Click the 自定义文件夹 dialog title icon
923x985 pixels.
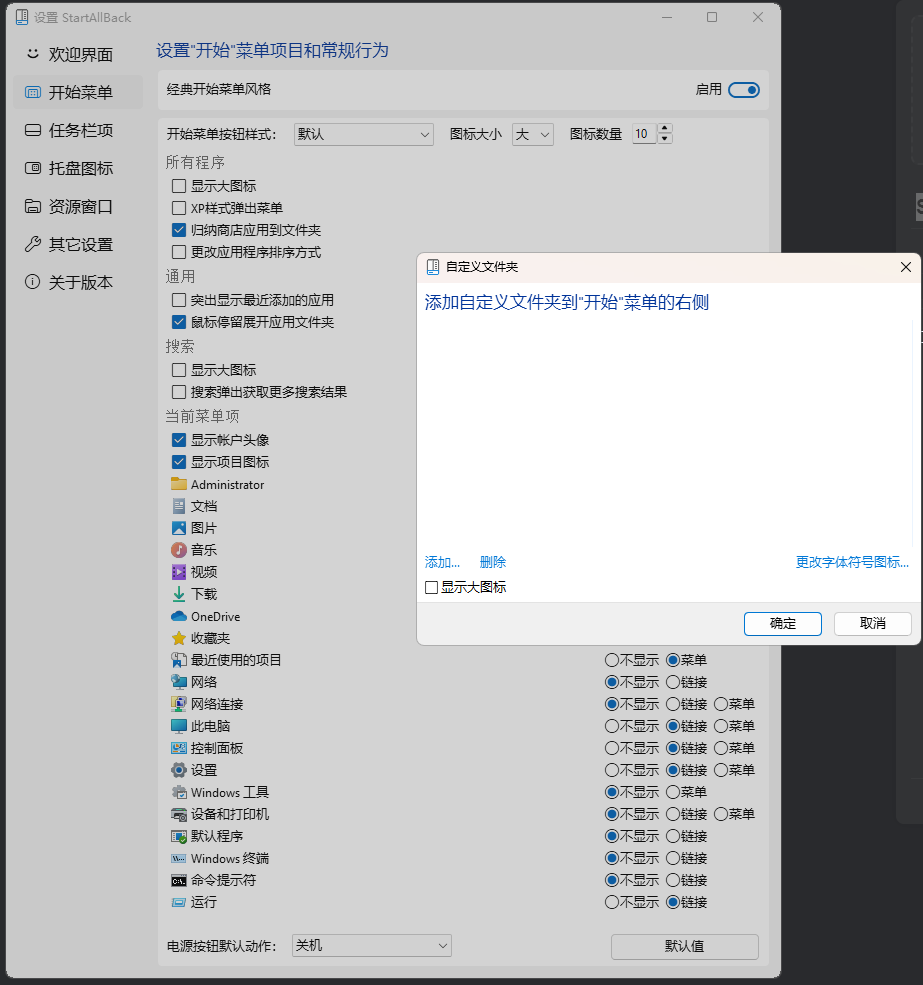click(x=433, y=267)
